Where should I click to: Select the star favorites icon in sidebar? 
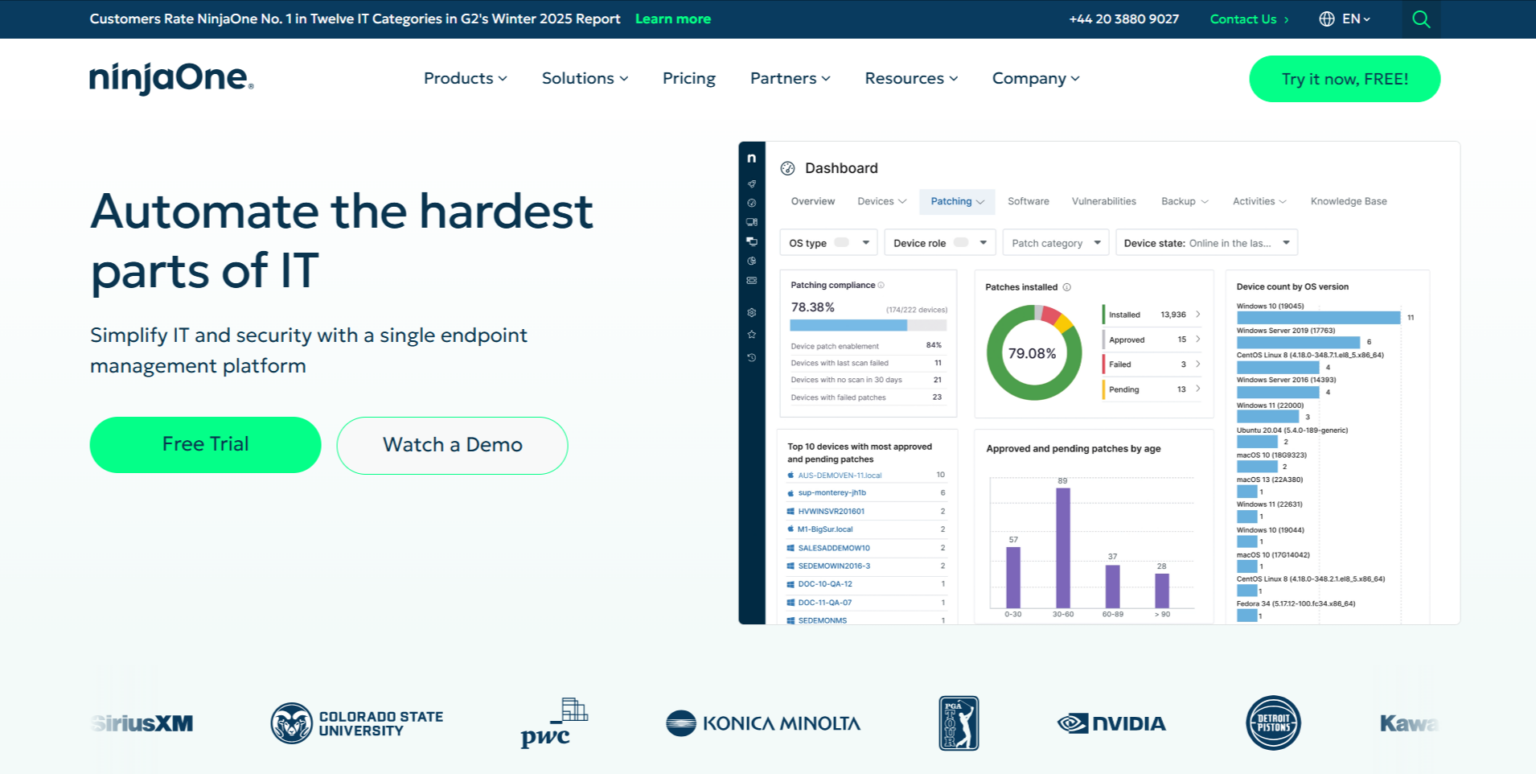(x=752, y=335)
